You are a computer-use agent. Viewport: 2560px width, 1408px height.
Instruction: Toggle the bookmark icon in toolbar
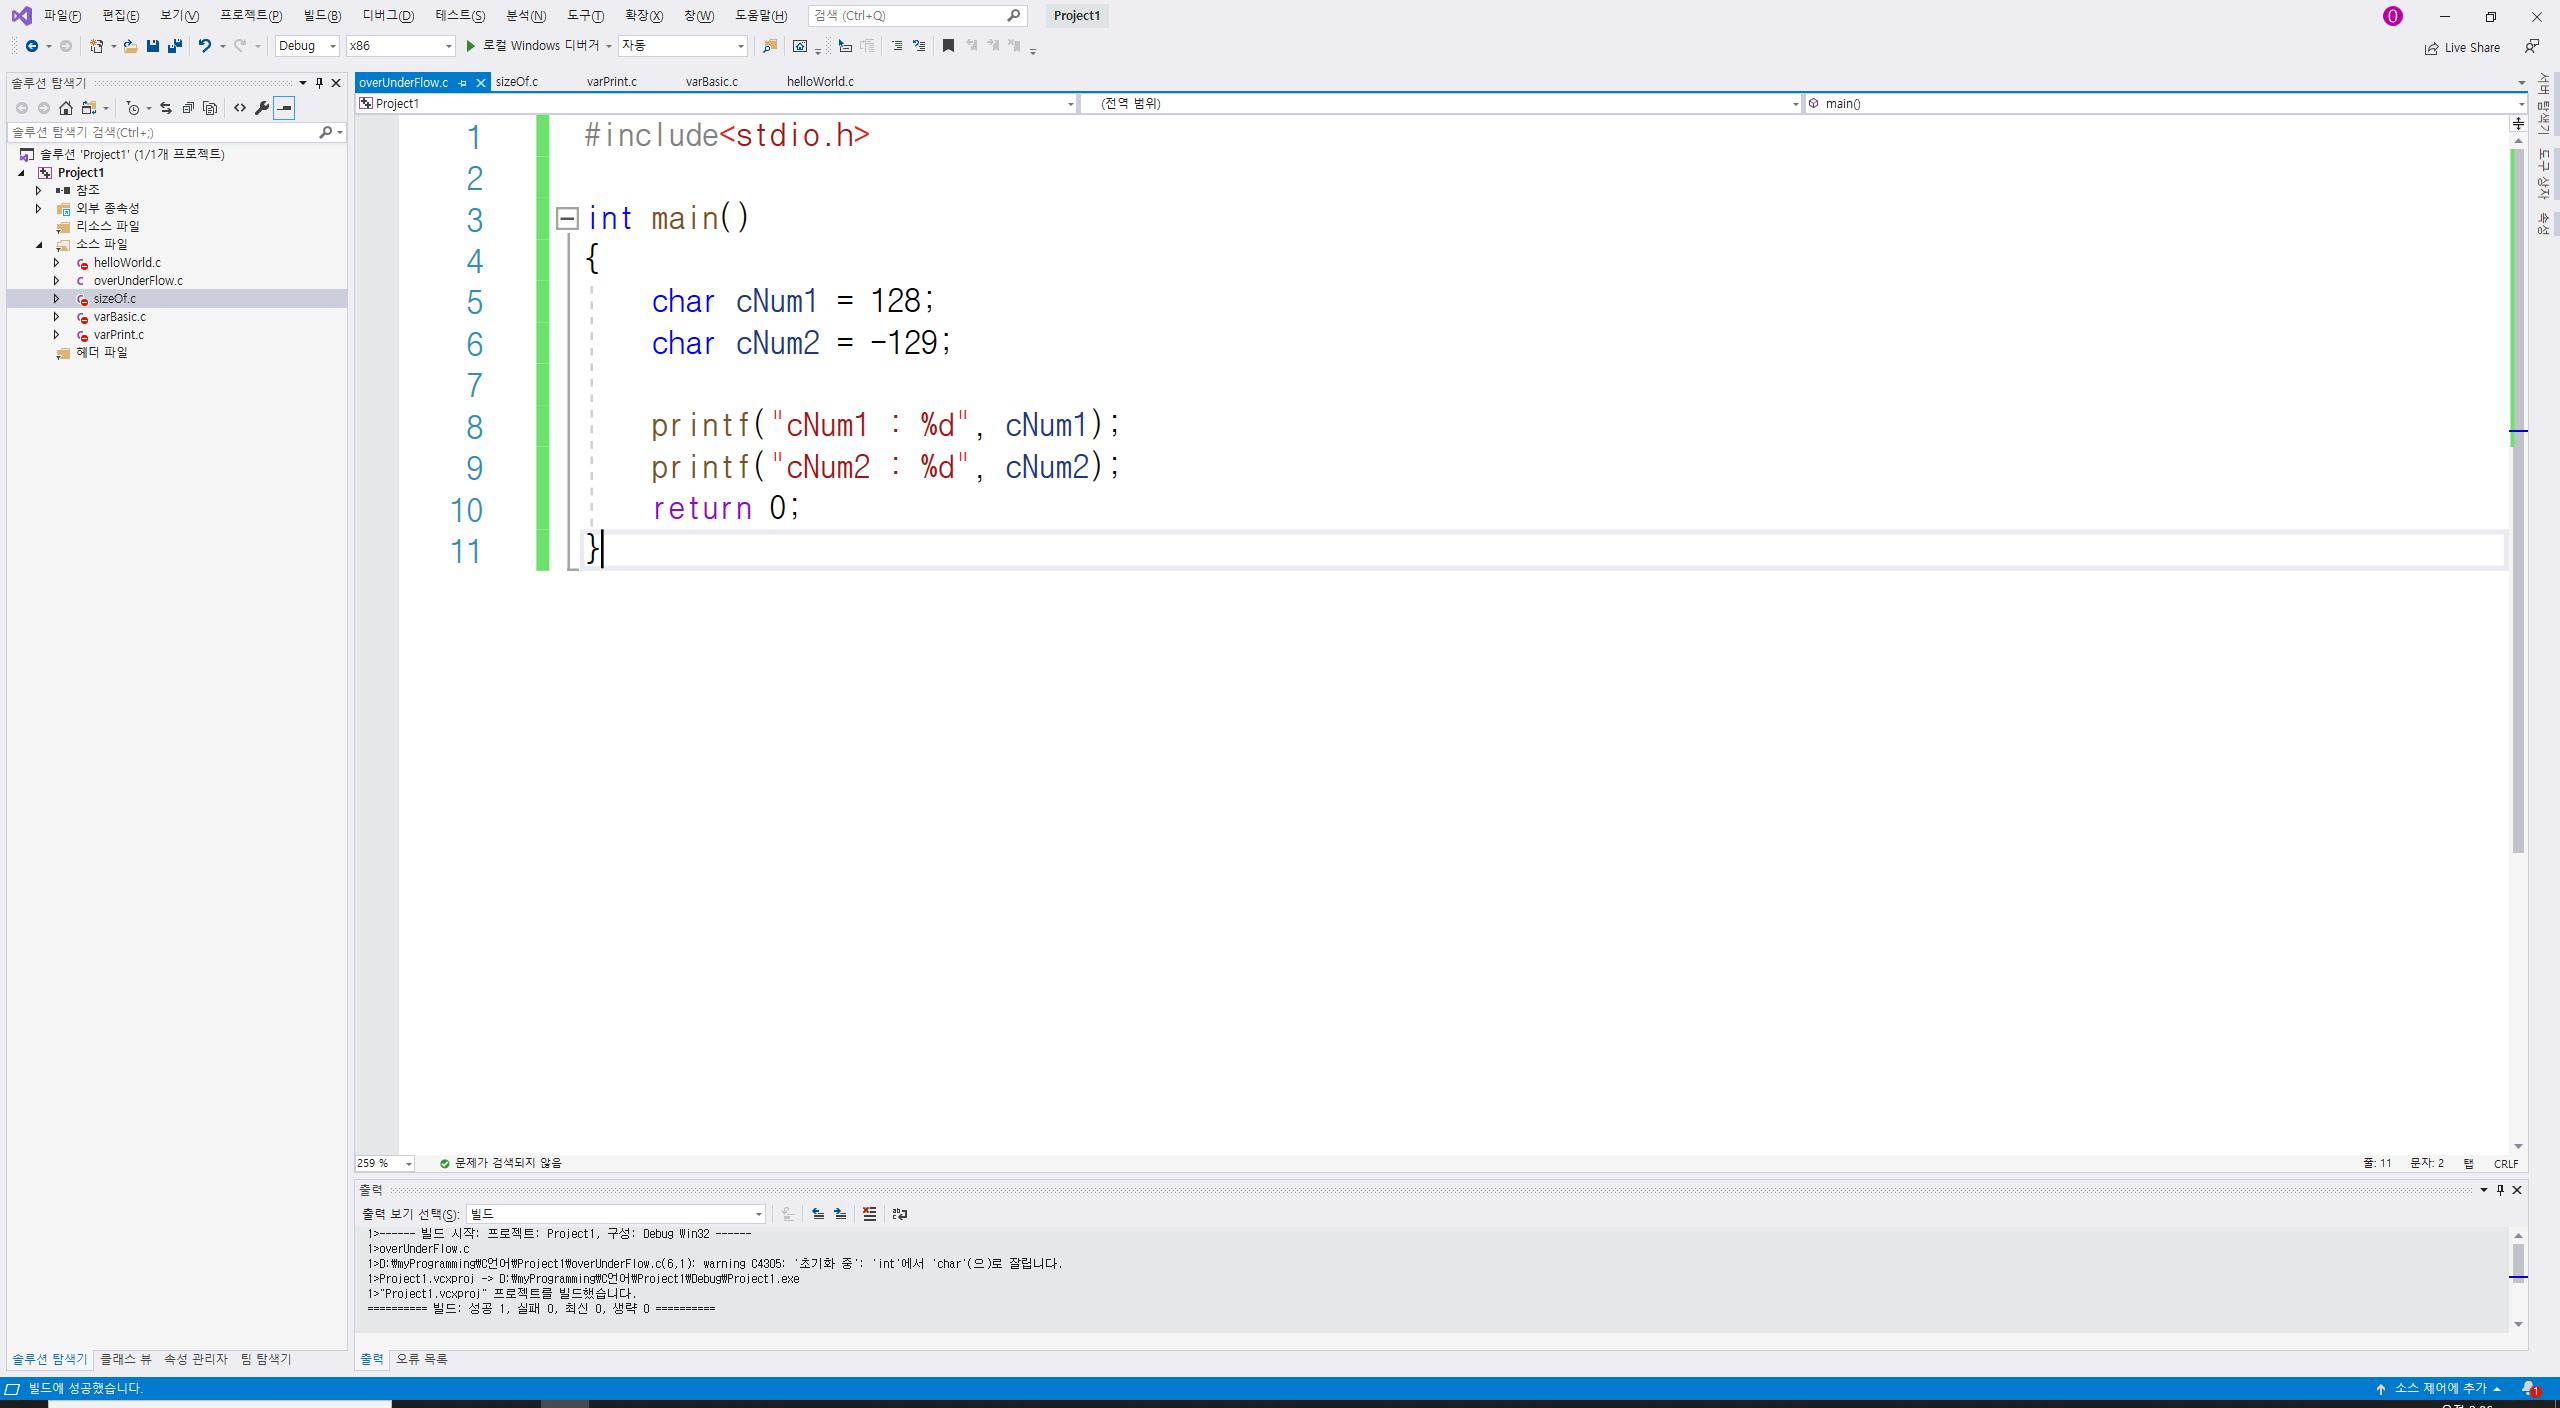[x=948, y=46]
